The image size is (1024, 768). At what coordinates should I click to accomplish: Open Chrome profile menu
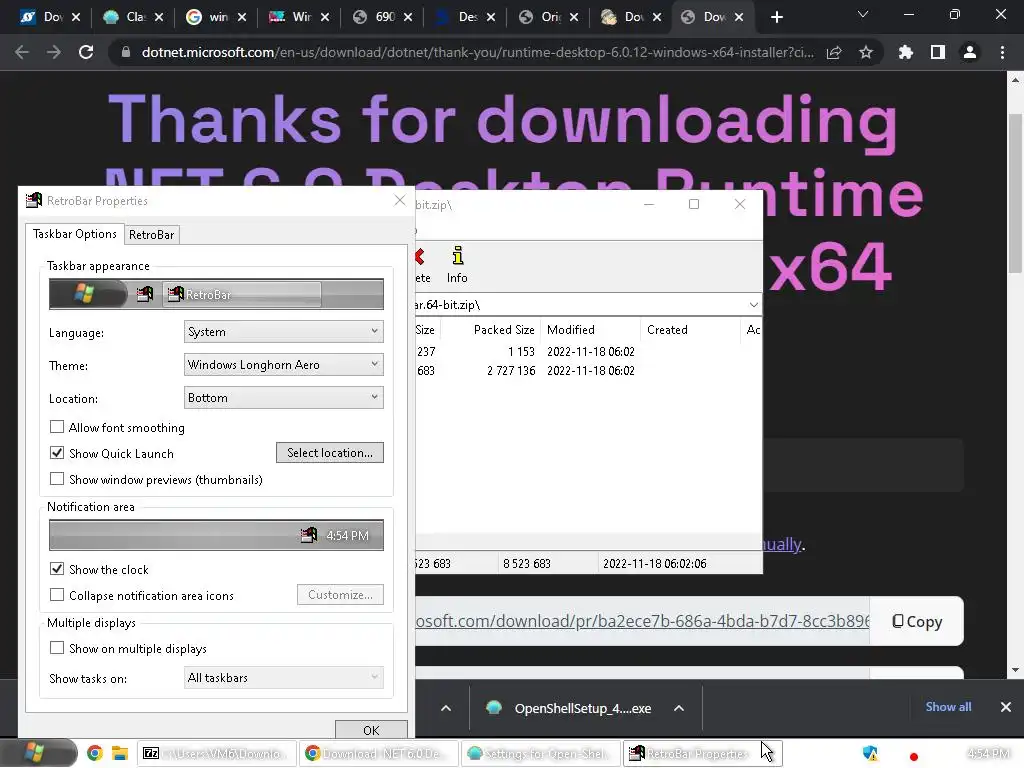tap(970, 52)
